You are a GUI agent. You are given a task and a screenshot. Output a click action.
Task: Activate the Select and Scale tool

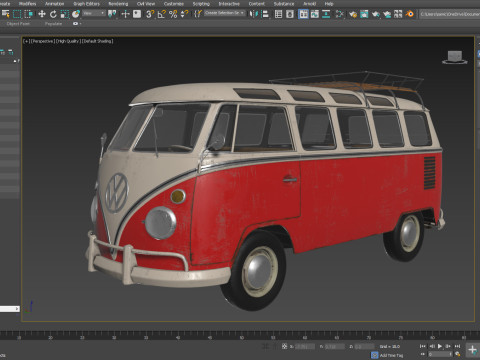(x=65, y=14)
